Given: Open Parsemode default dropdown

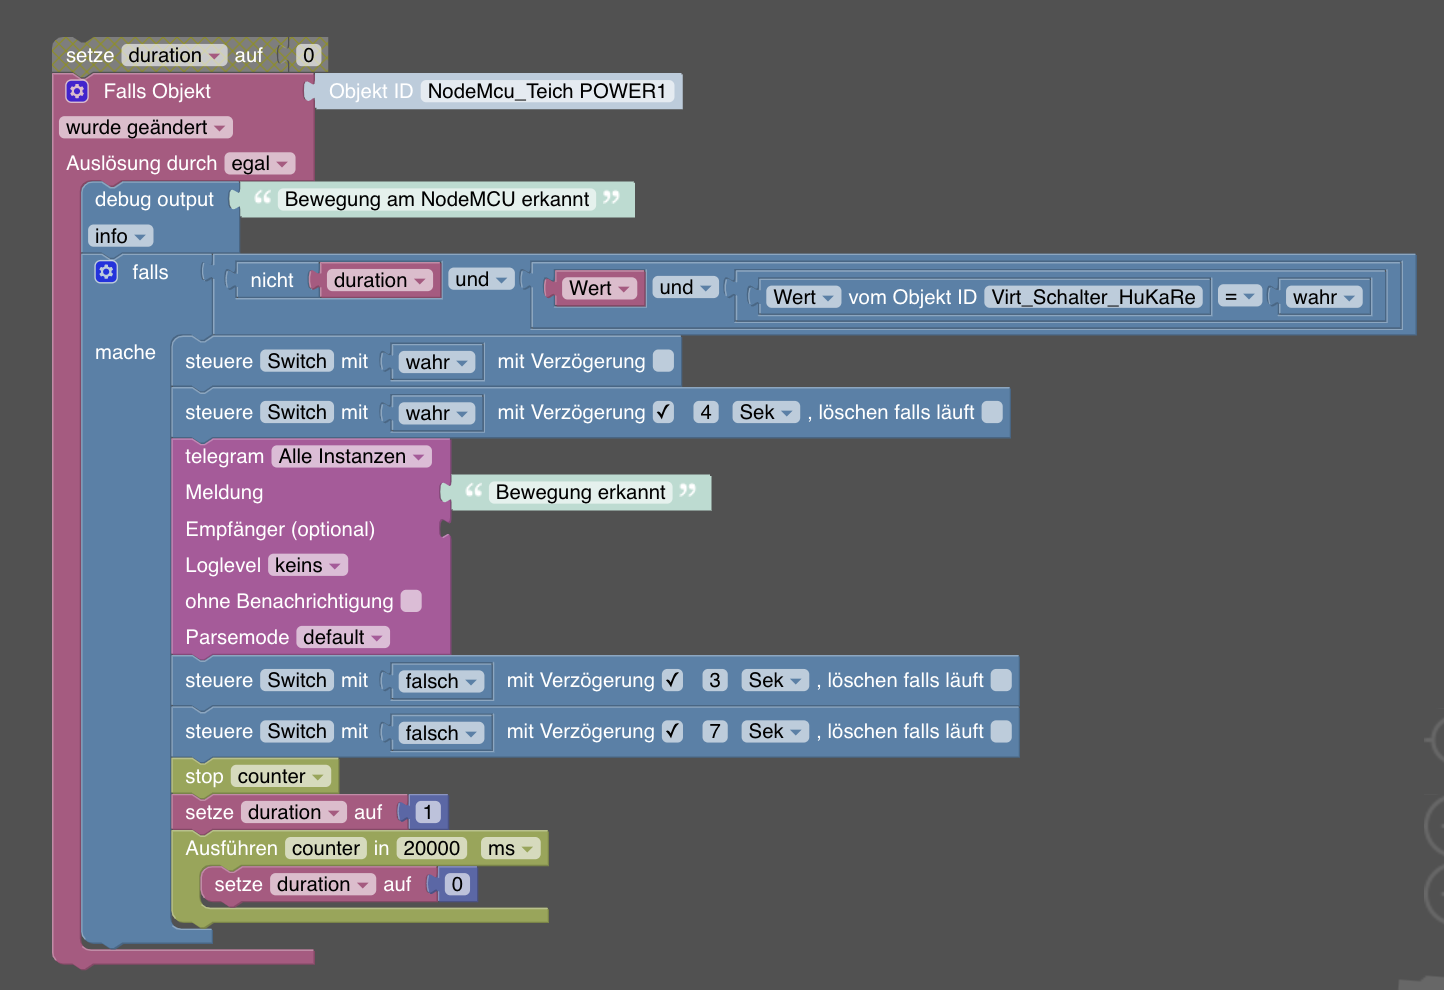Looking at the screenshot, I should (x=343, y=637).
